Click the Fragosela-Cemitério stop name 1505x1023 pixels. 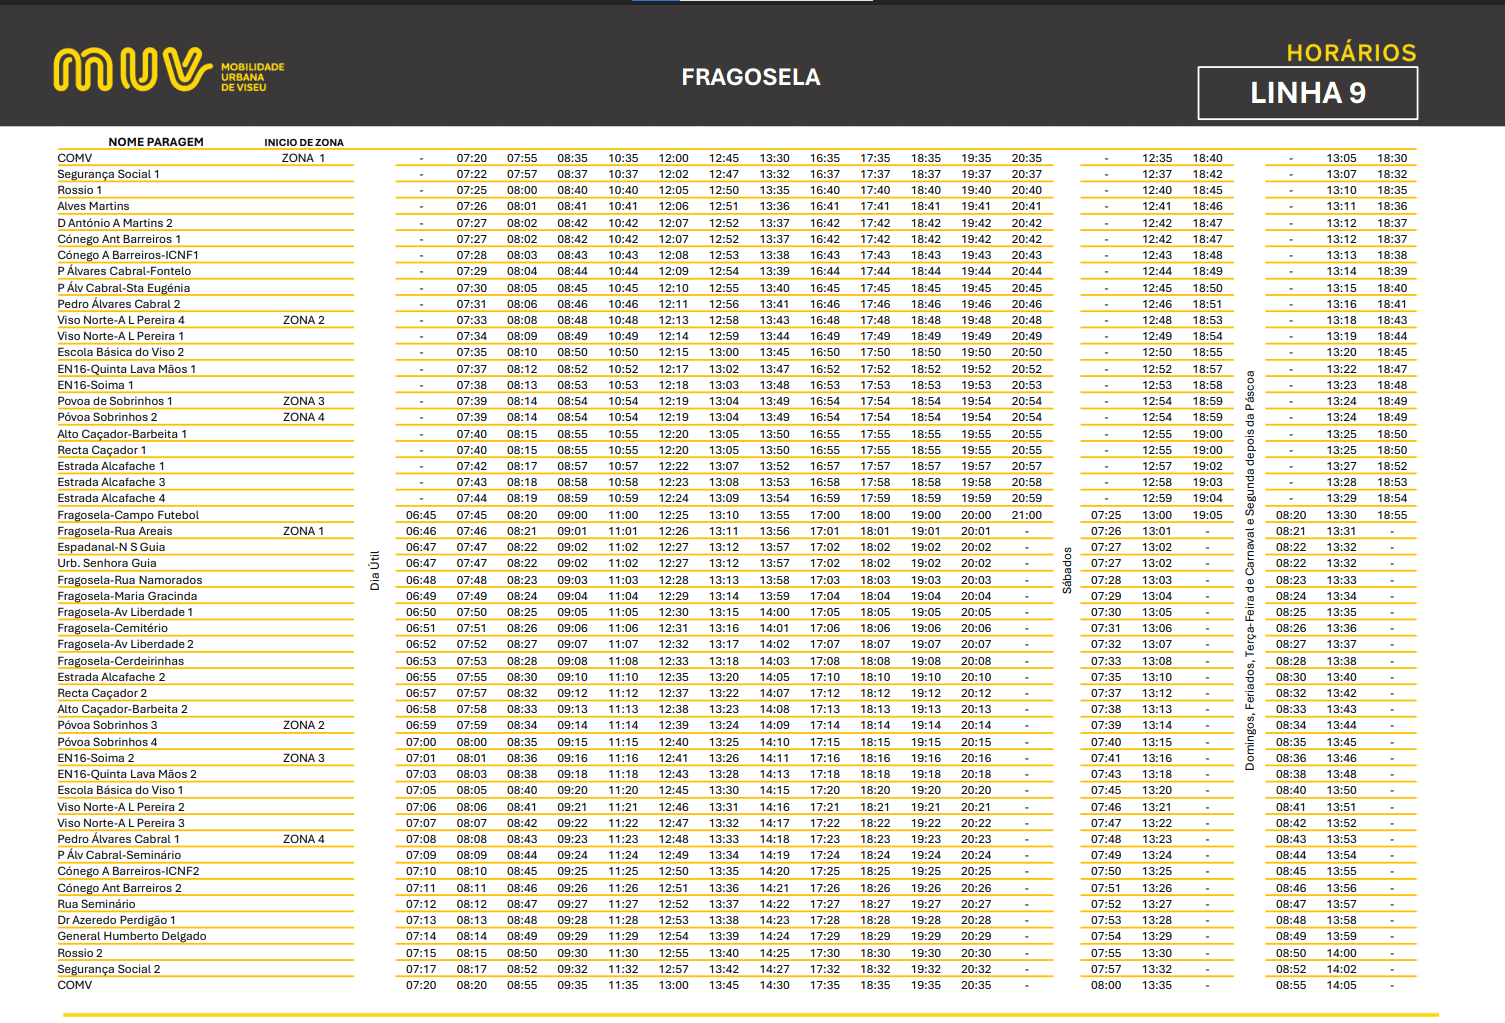(x=112, y=628)
